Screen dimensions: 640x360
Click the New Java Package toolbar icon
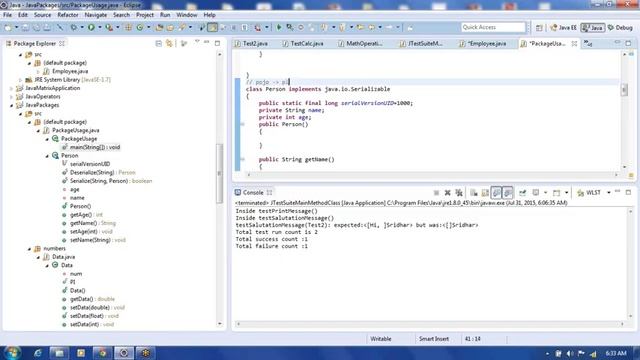128,27
